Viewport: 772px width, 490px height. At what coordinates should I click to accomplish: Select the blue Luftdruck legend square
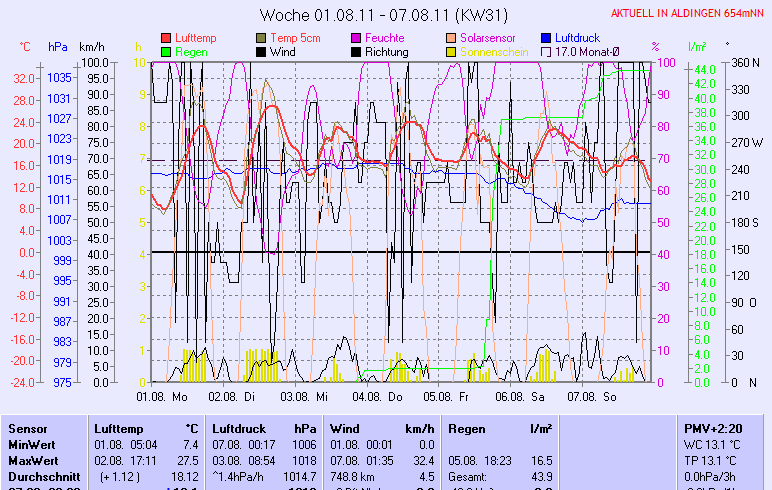click(547, 37)
